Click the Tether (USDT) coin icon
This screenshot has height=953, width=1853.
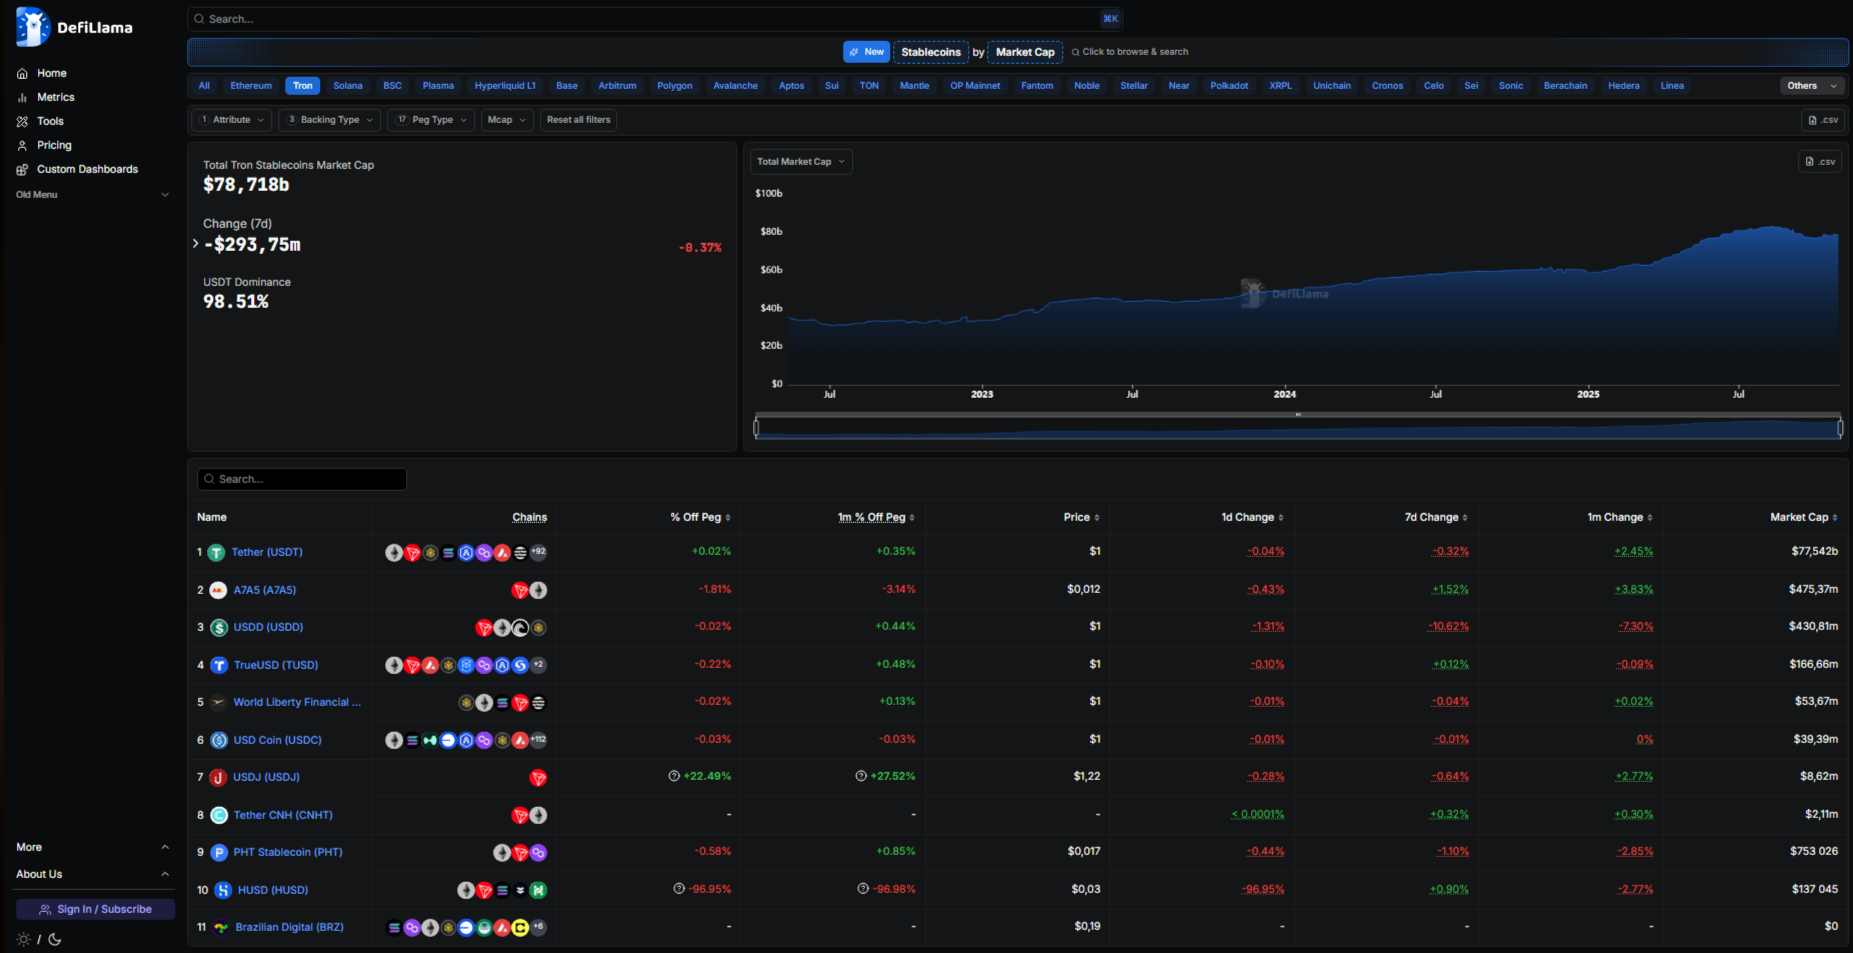216,553
